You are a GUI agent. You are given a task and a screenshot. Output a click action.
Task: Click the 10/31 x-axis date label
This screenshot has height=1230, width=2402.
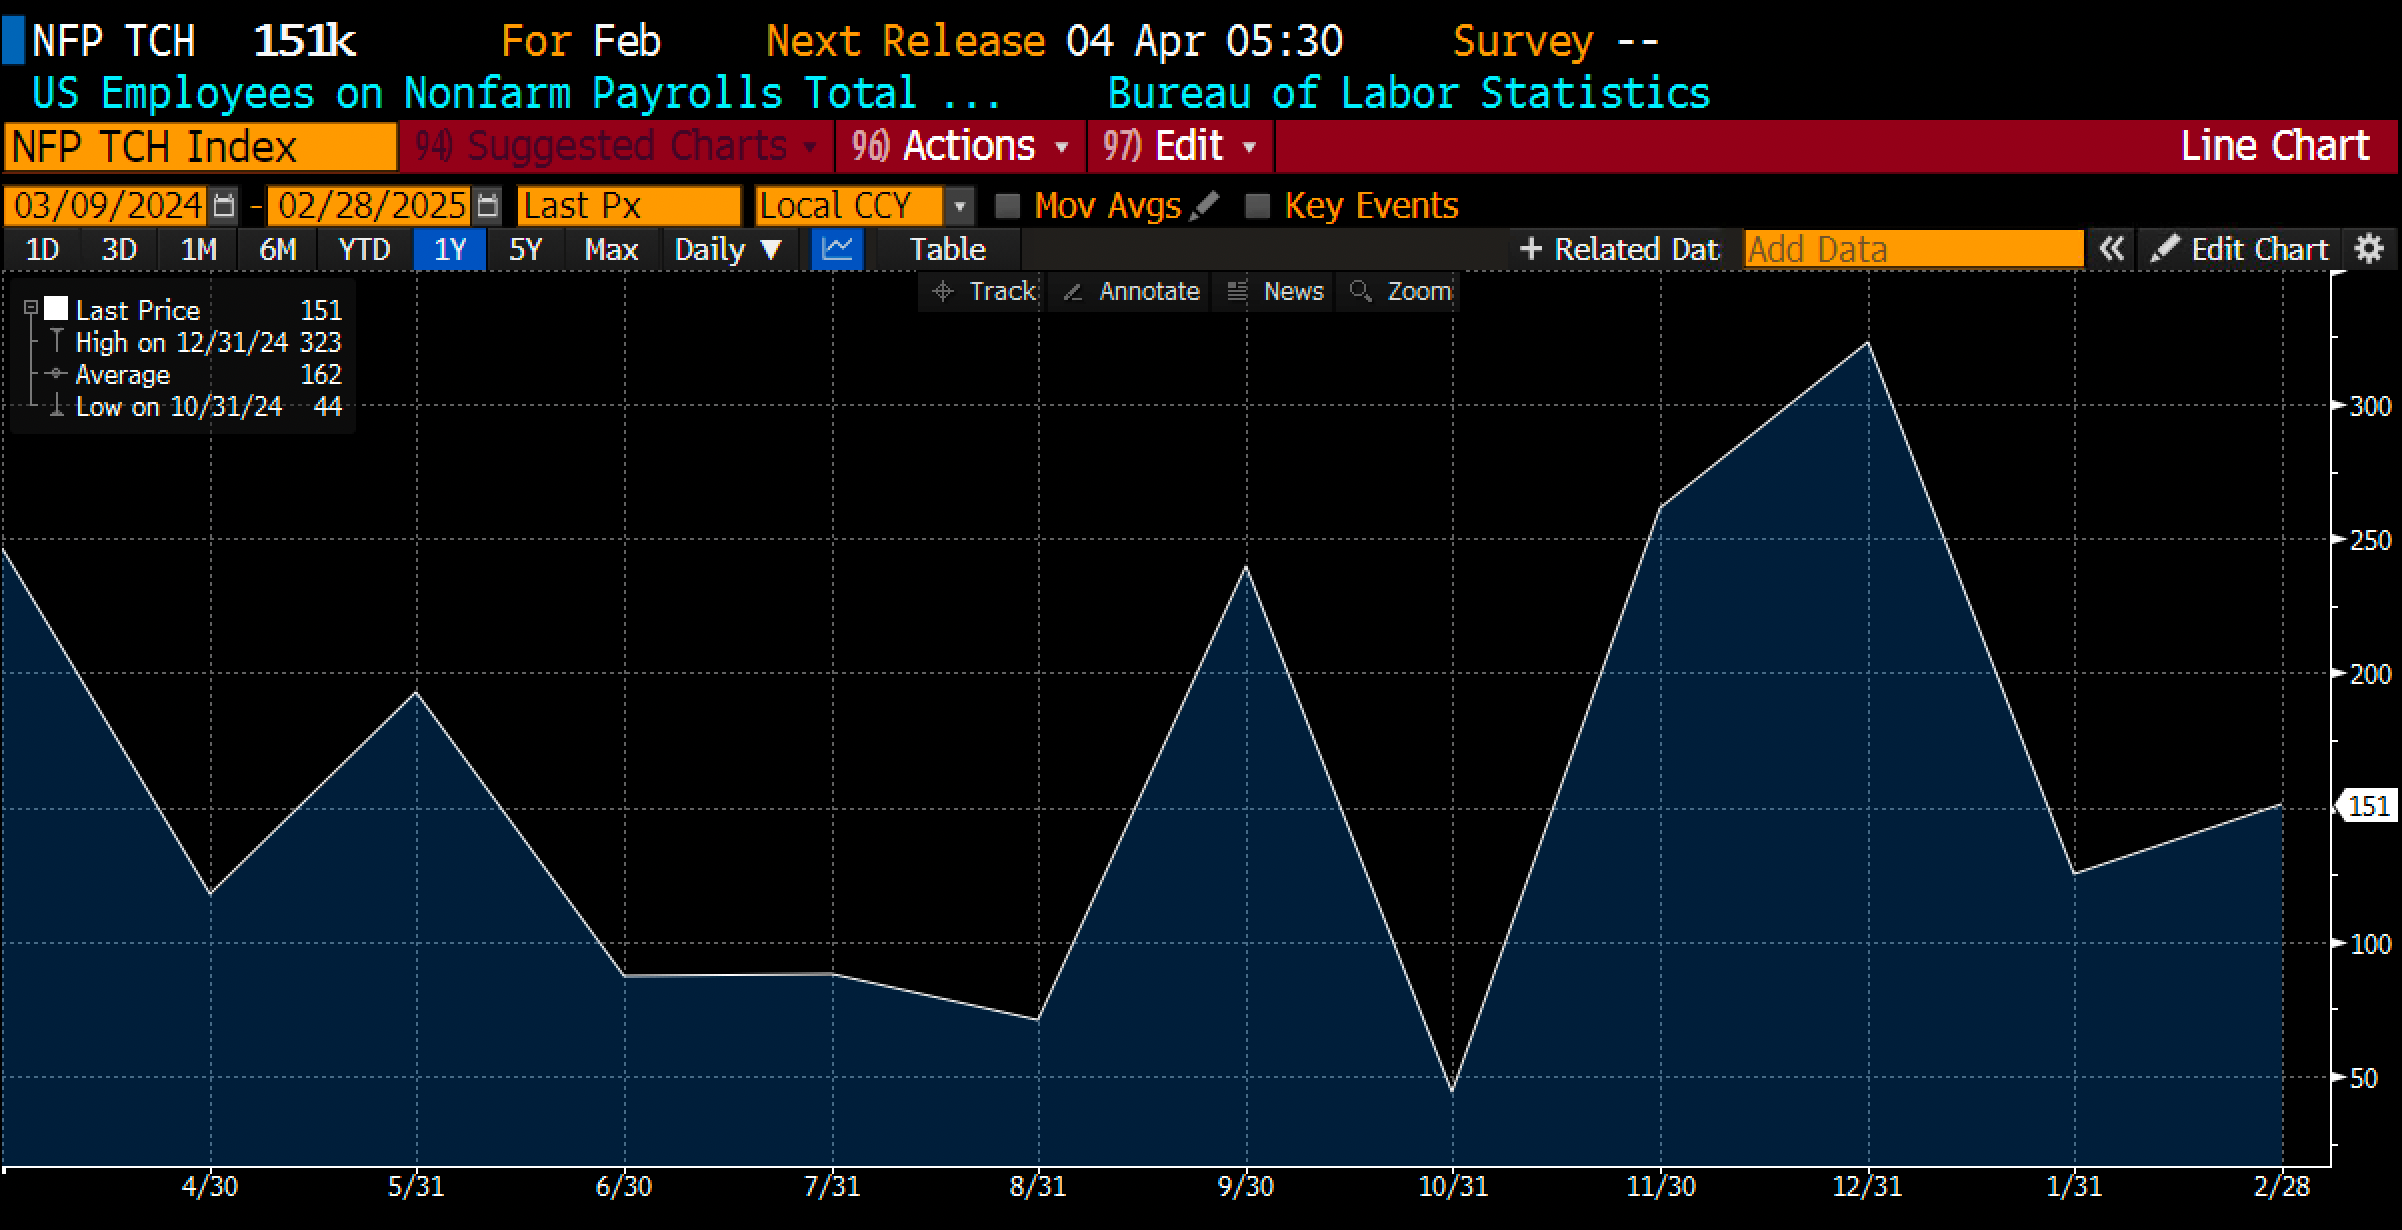(1453, 1186)
